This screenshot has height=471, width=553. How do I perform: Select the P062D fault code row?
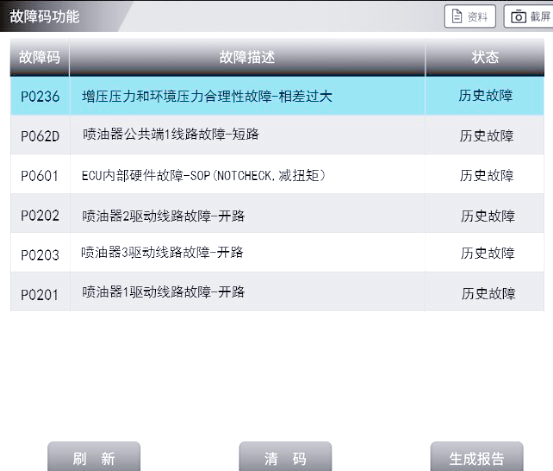277,135
